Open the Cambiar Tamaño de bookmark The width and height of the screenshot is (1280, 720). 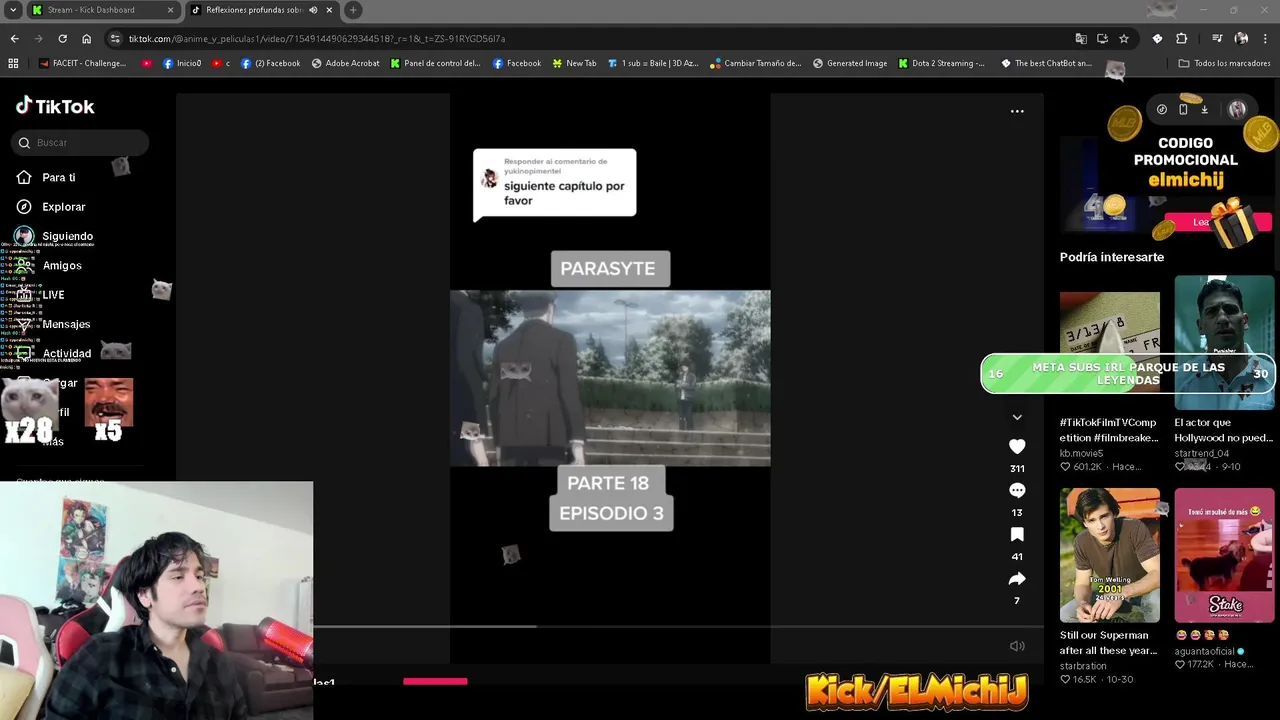pos(755,63)
